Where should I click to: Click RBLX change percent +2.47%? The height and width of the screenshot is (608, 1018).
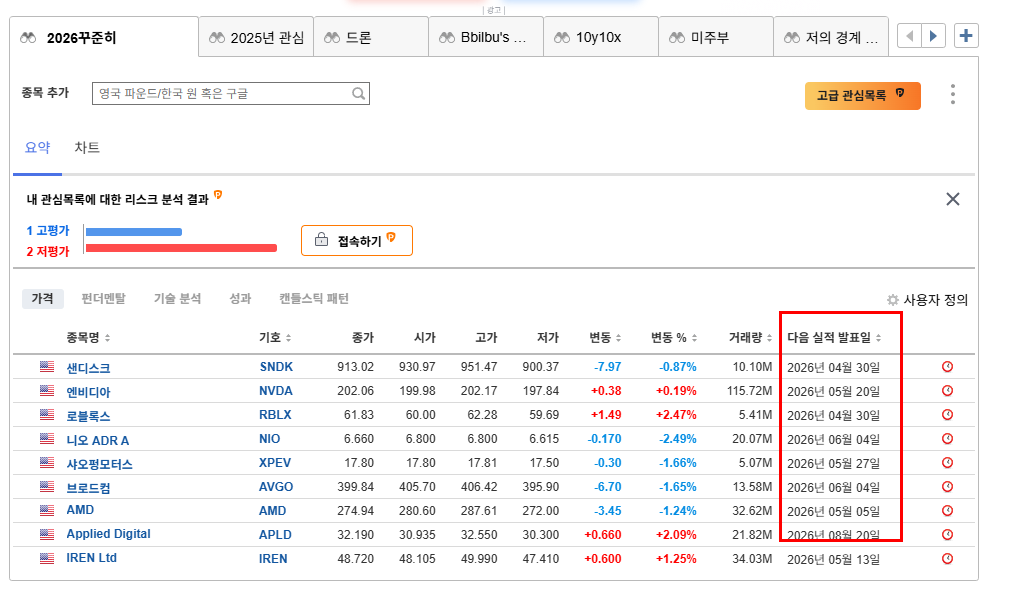(676, 415)
